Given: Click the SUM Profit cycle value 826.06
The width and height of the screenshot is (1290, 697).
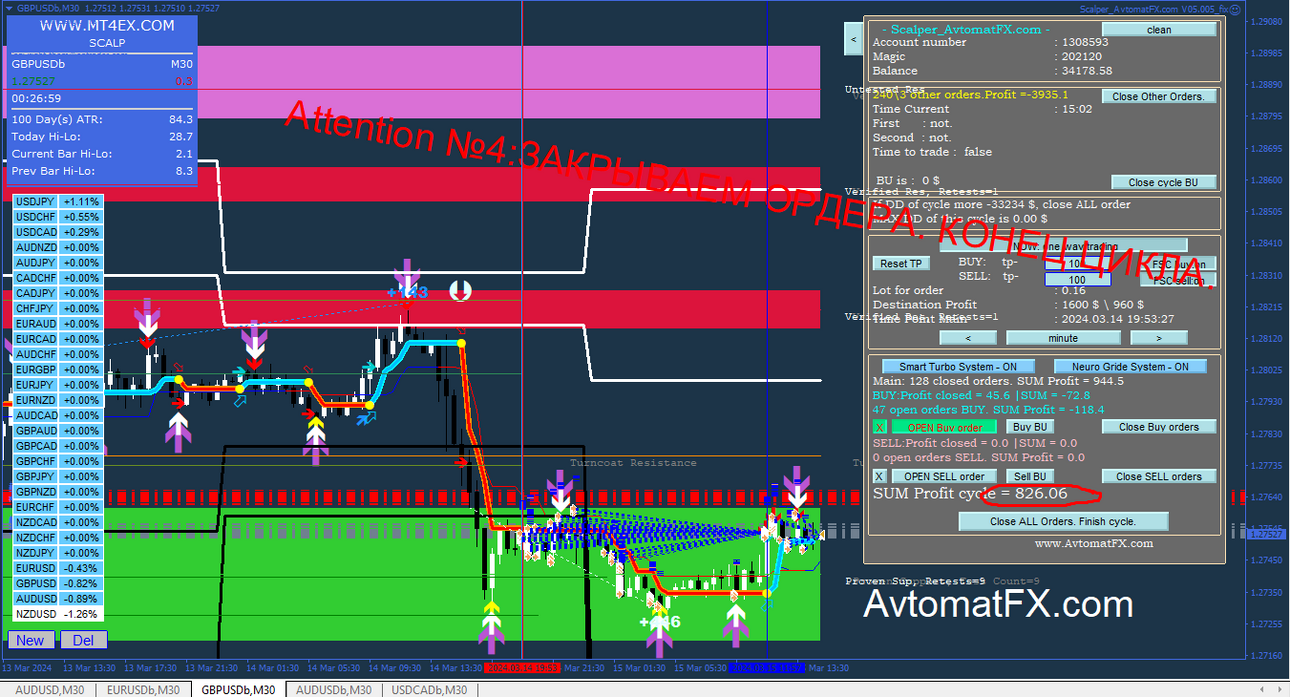Looking at the screenshot, I should [1041, 494].
